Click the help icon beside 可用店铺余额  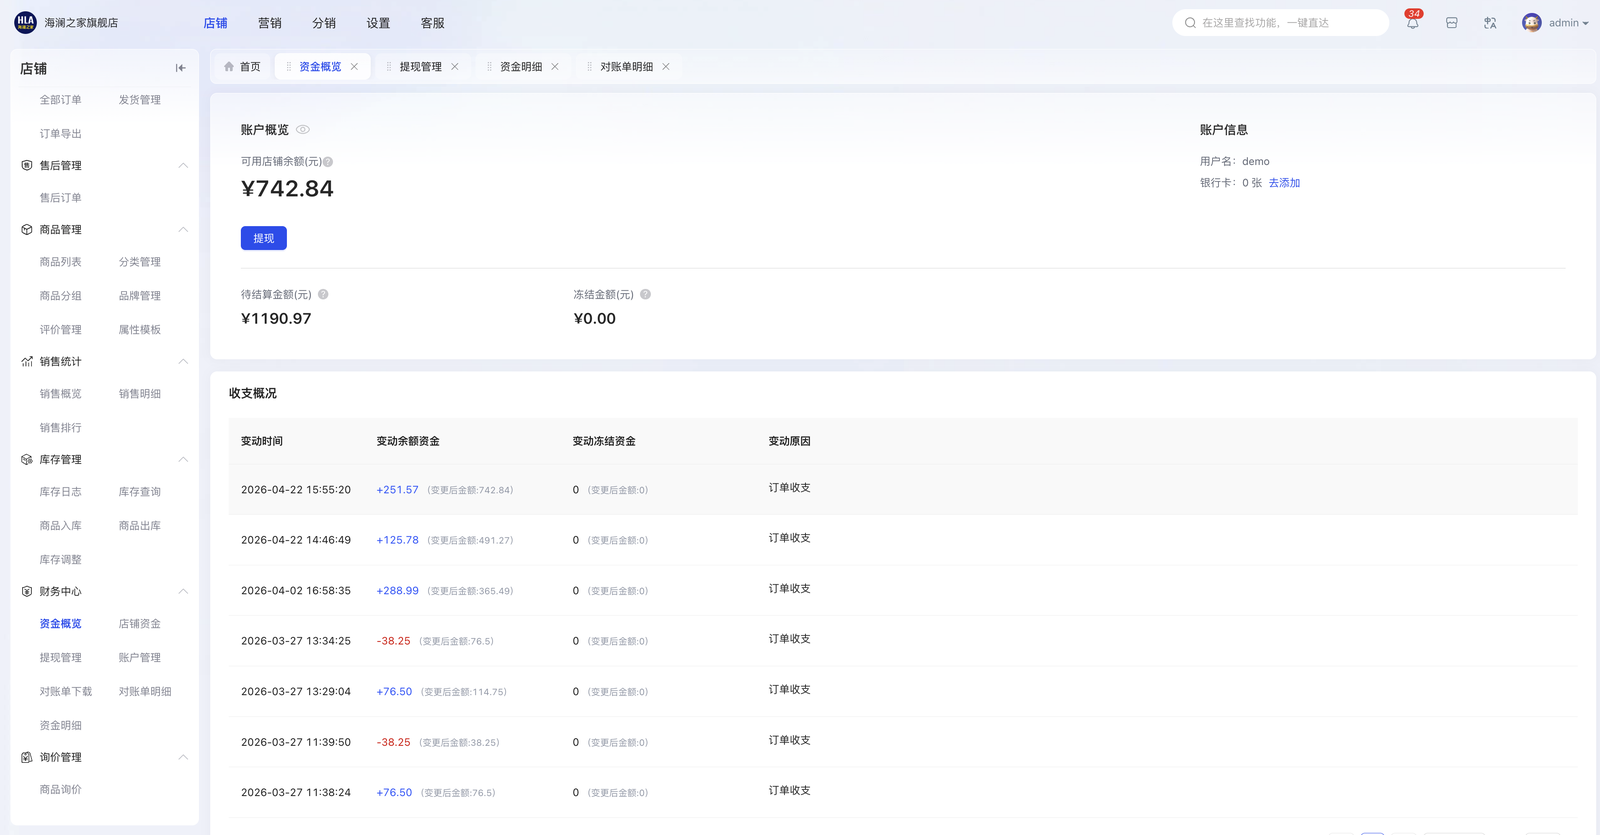[328, 162]
